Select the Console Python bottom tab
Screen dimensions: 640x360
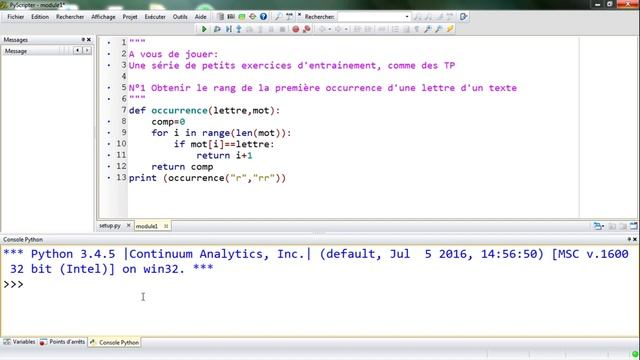point(115,342)
